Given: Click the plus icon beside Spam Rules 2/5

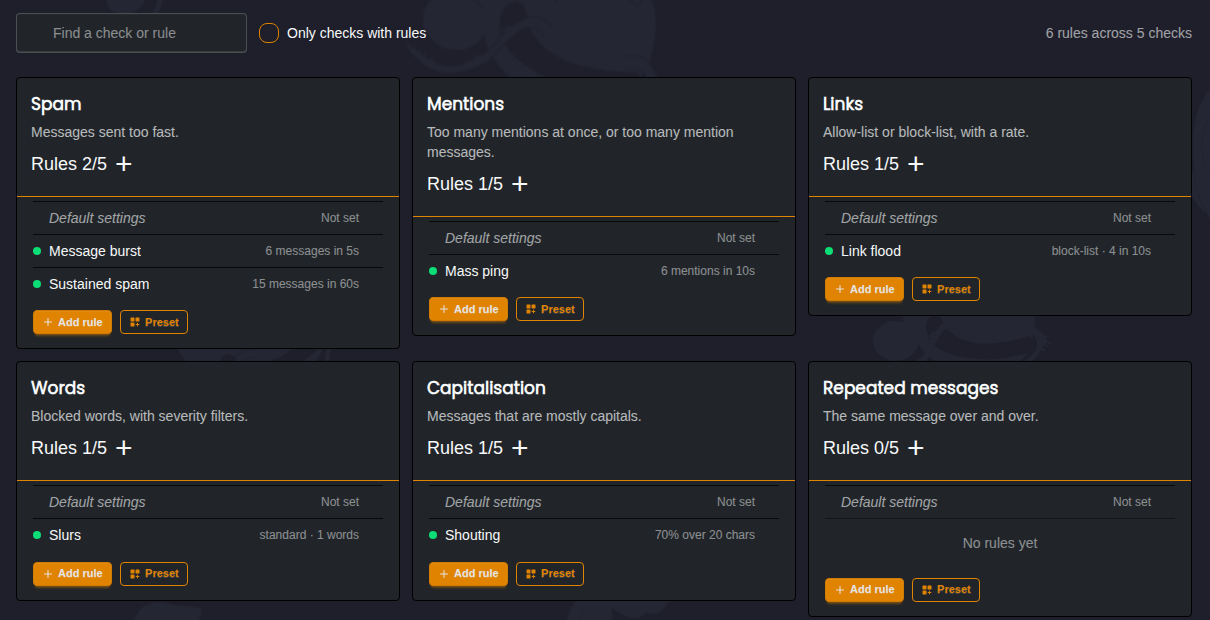Looking at the screenshot, I should 124,164.
